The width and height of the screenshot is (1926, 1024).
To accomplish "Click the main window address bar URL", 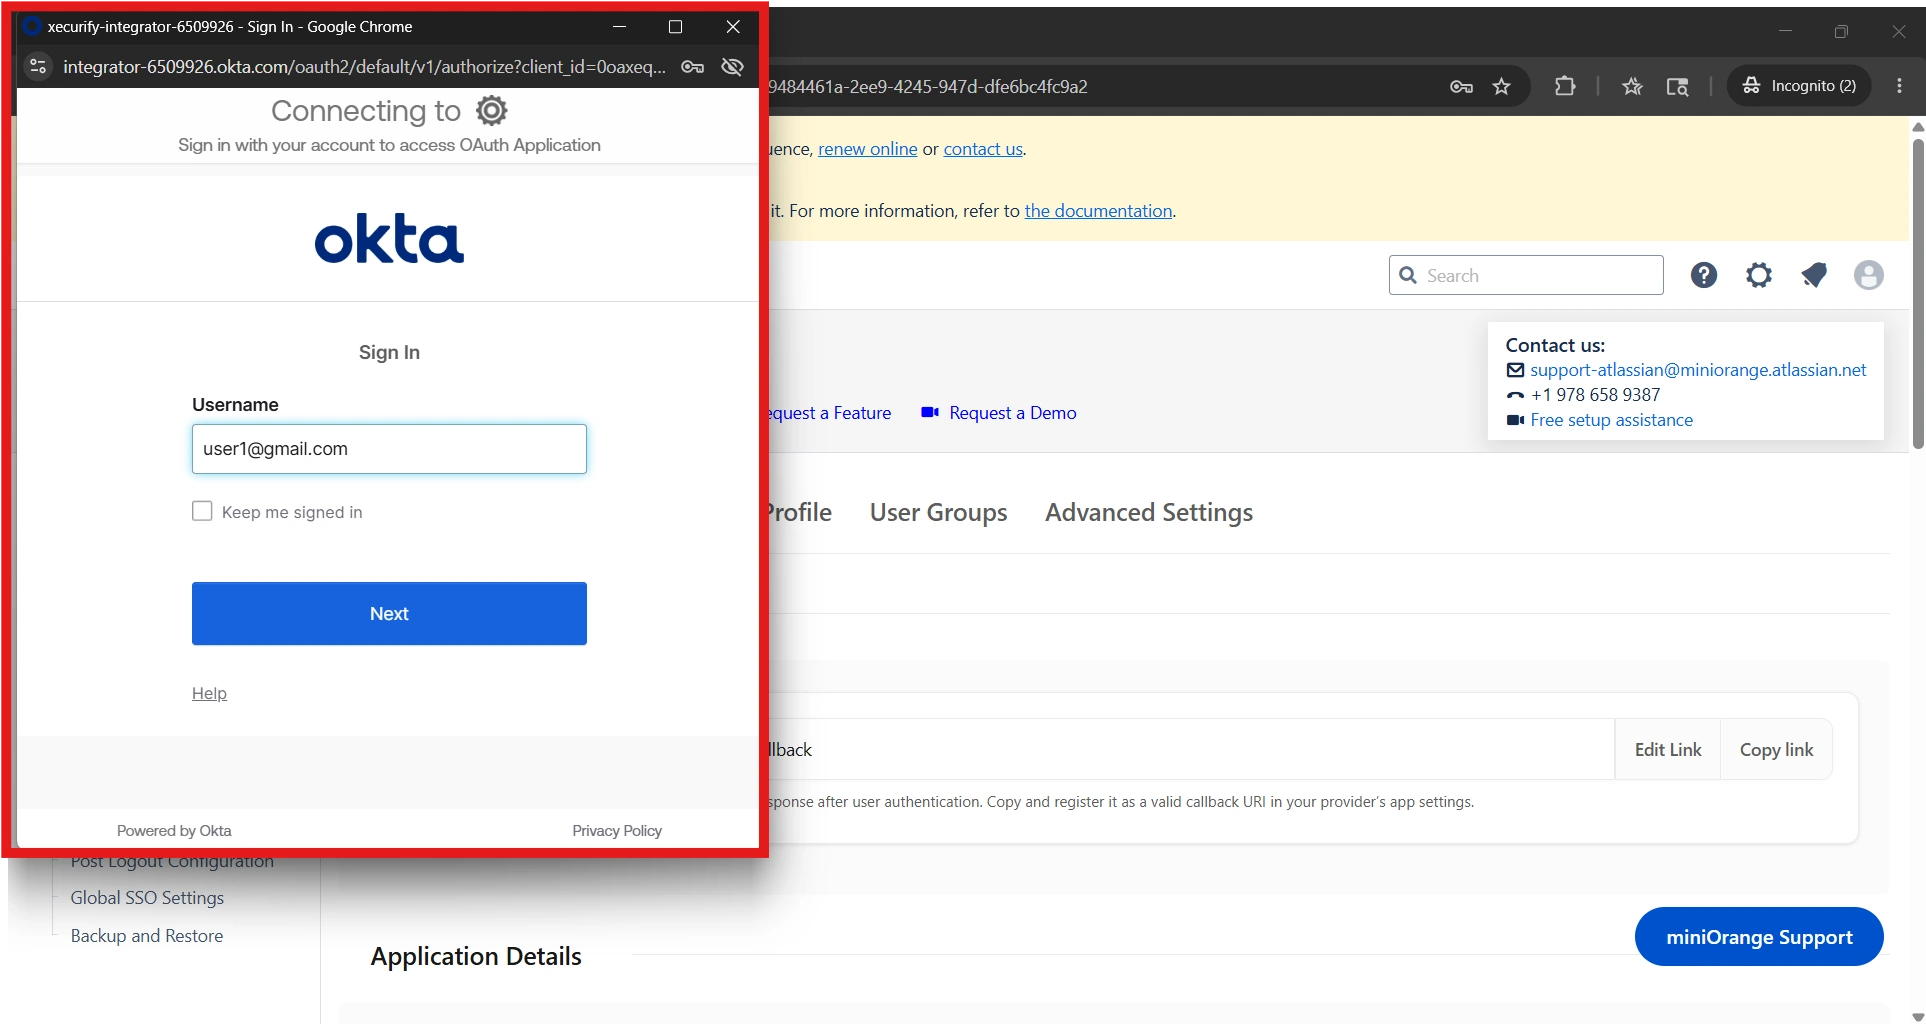I will click(x=929, y=87).
